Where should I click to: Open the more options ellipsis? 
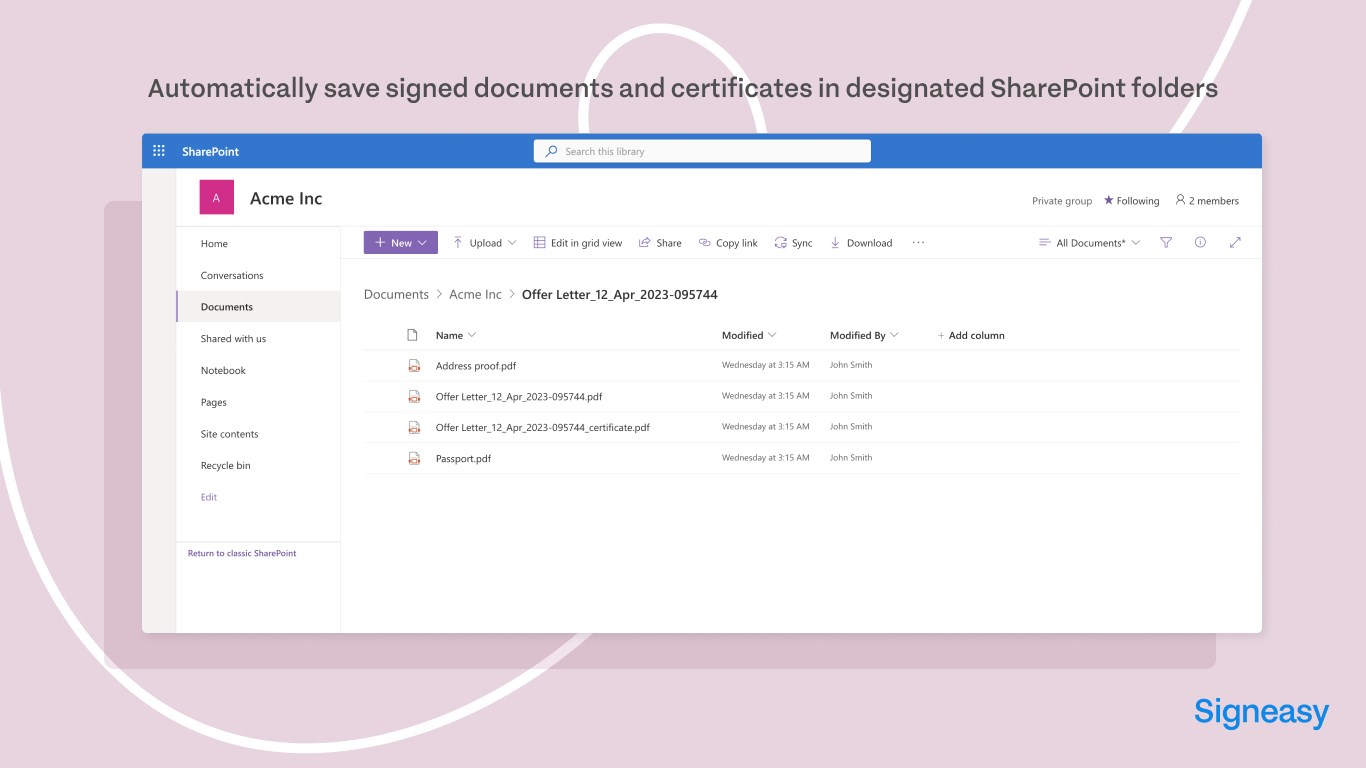[919, 243]
